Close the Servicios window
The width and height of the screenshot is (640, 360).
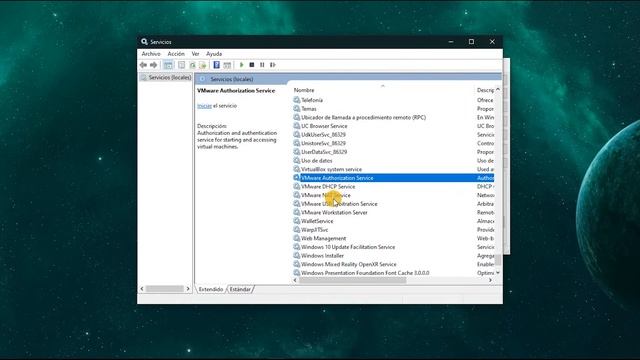click(492, 42)
